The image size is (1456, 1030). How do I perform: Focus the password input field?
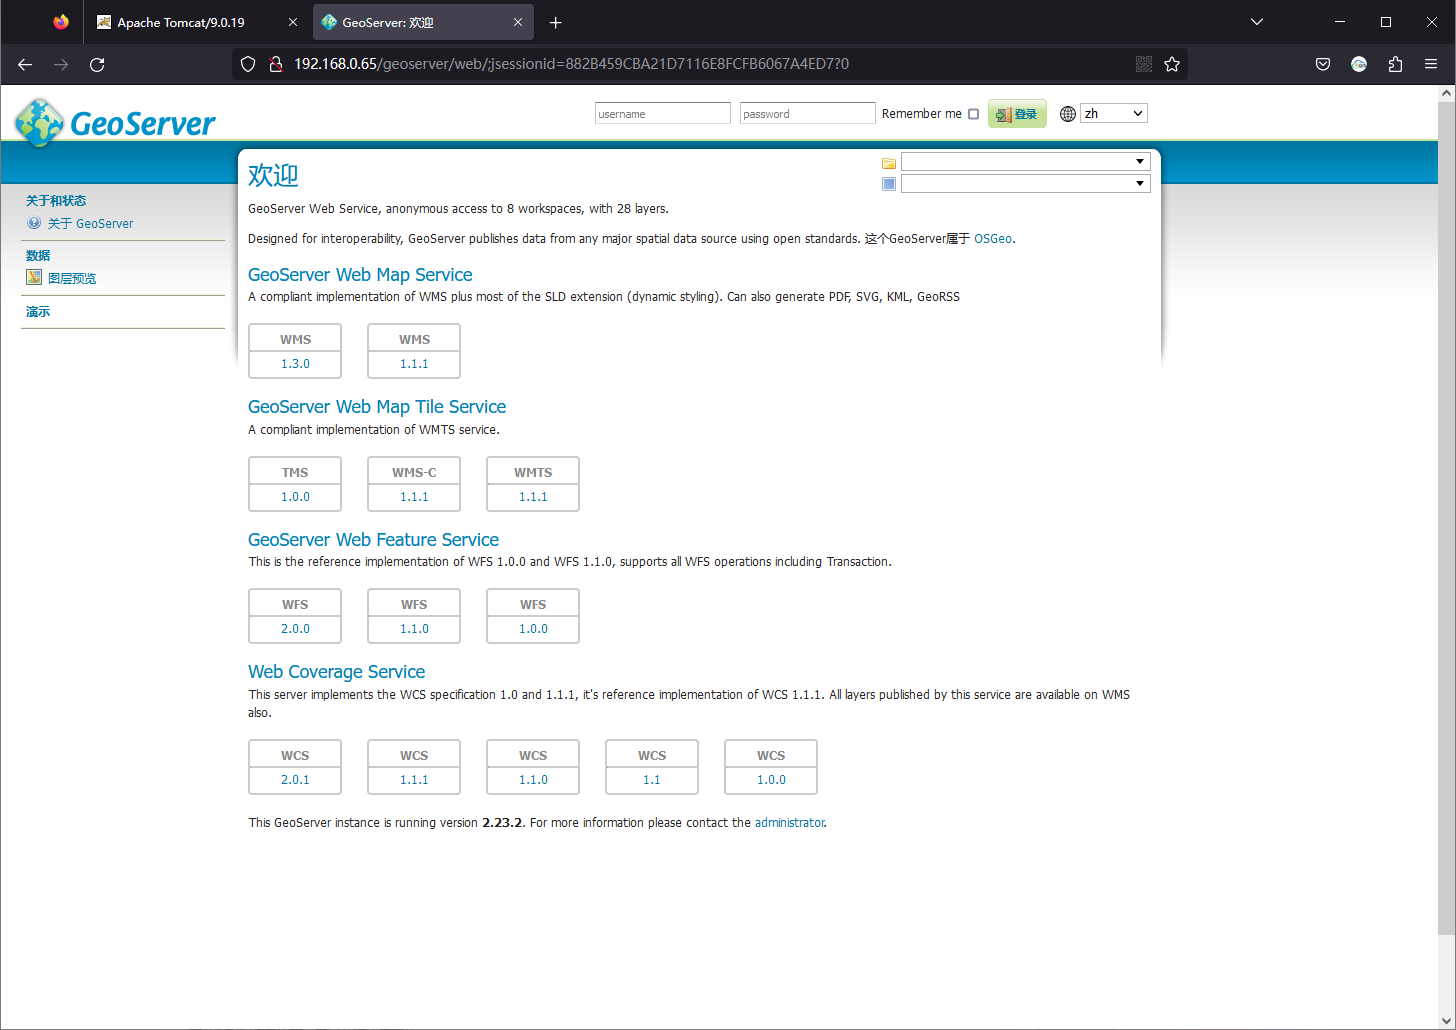click(x=808, y=114)
